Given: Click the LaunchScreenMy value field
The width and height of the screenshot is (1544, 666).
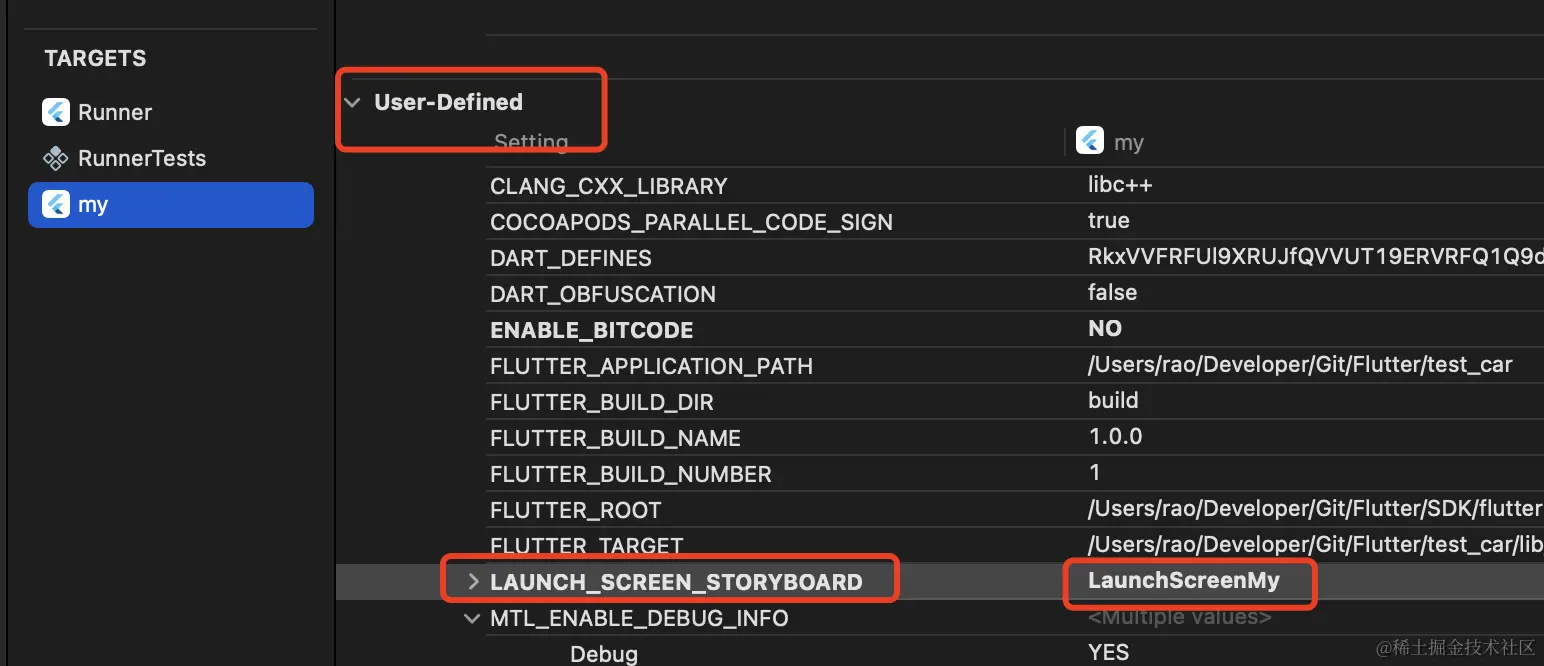Looking at the screenshot, I should [1184, 580].
